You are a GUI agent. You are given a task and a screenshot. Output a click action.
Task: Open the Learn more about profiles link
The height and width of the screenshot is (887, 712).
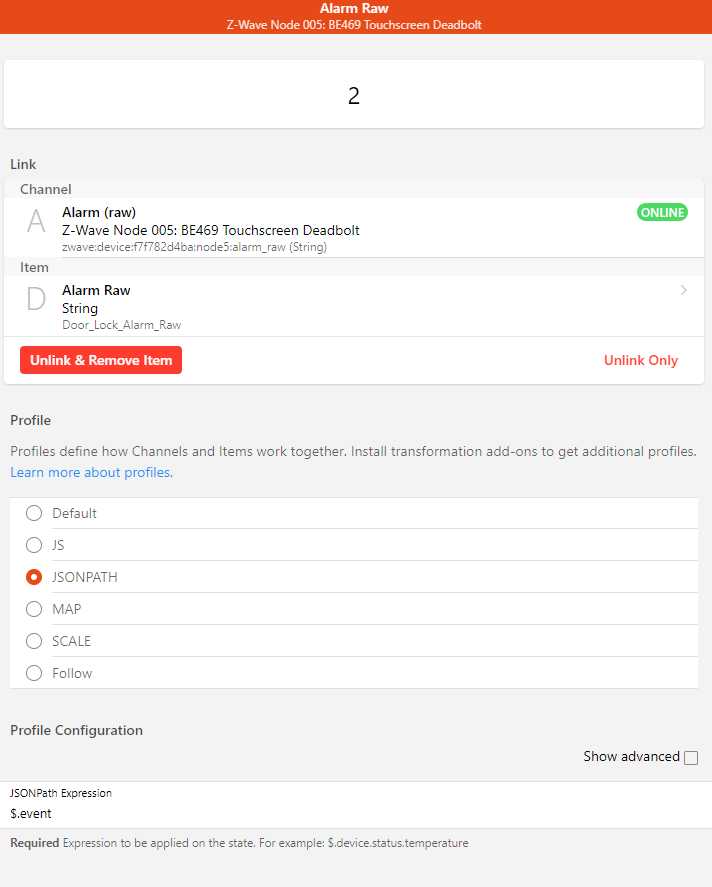click(x=91, y=472)
